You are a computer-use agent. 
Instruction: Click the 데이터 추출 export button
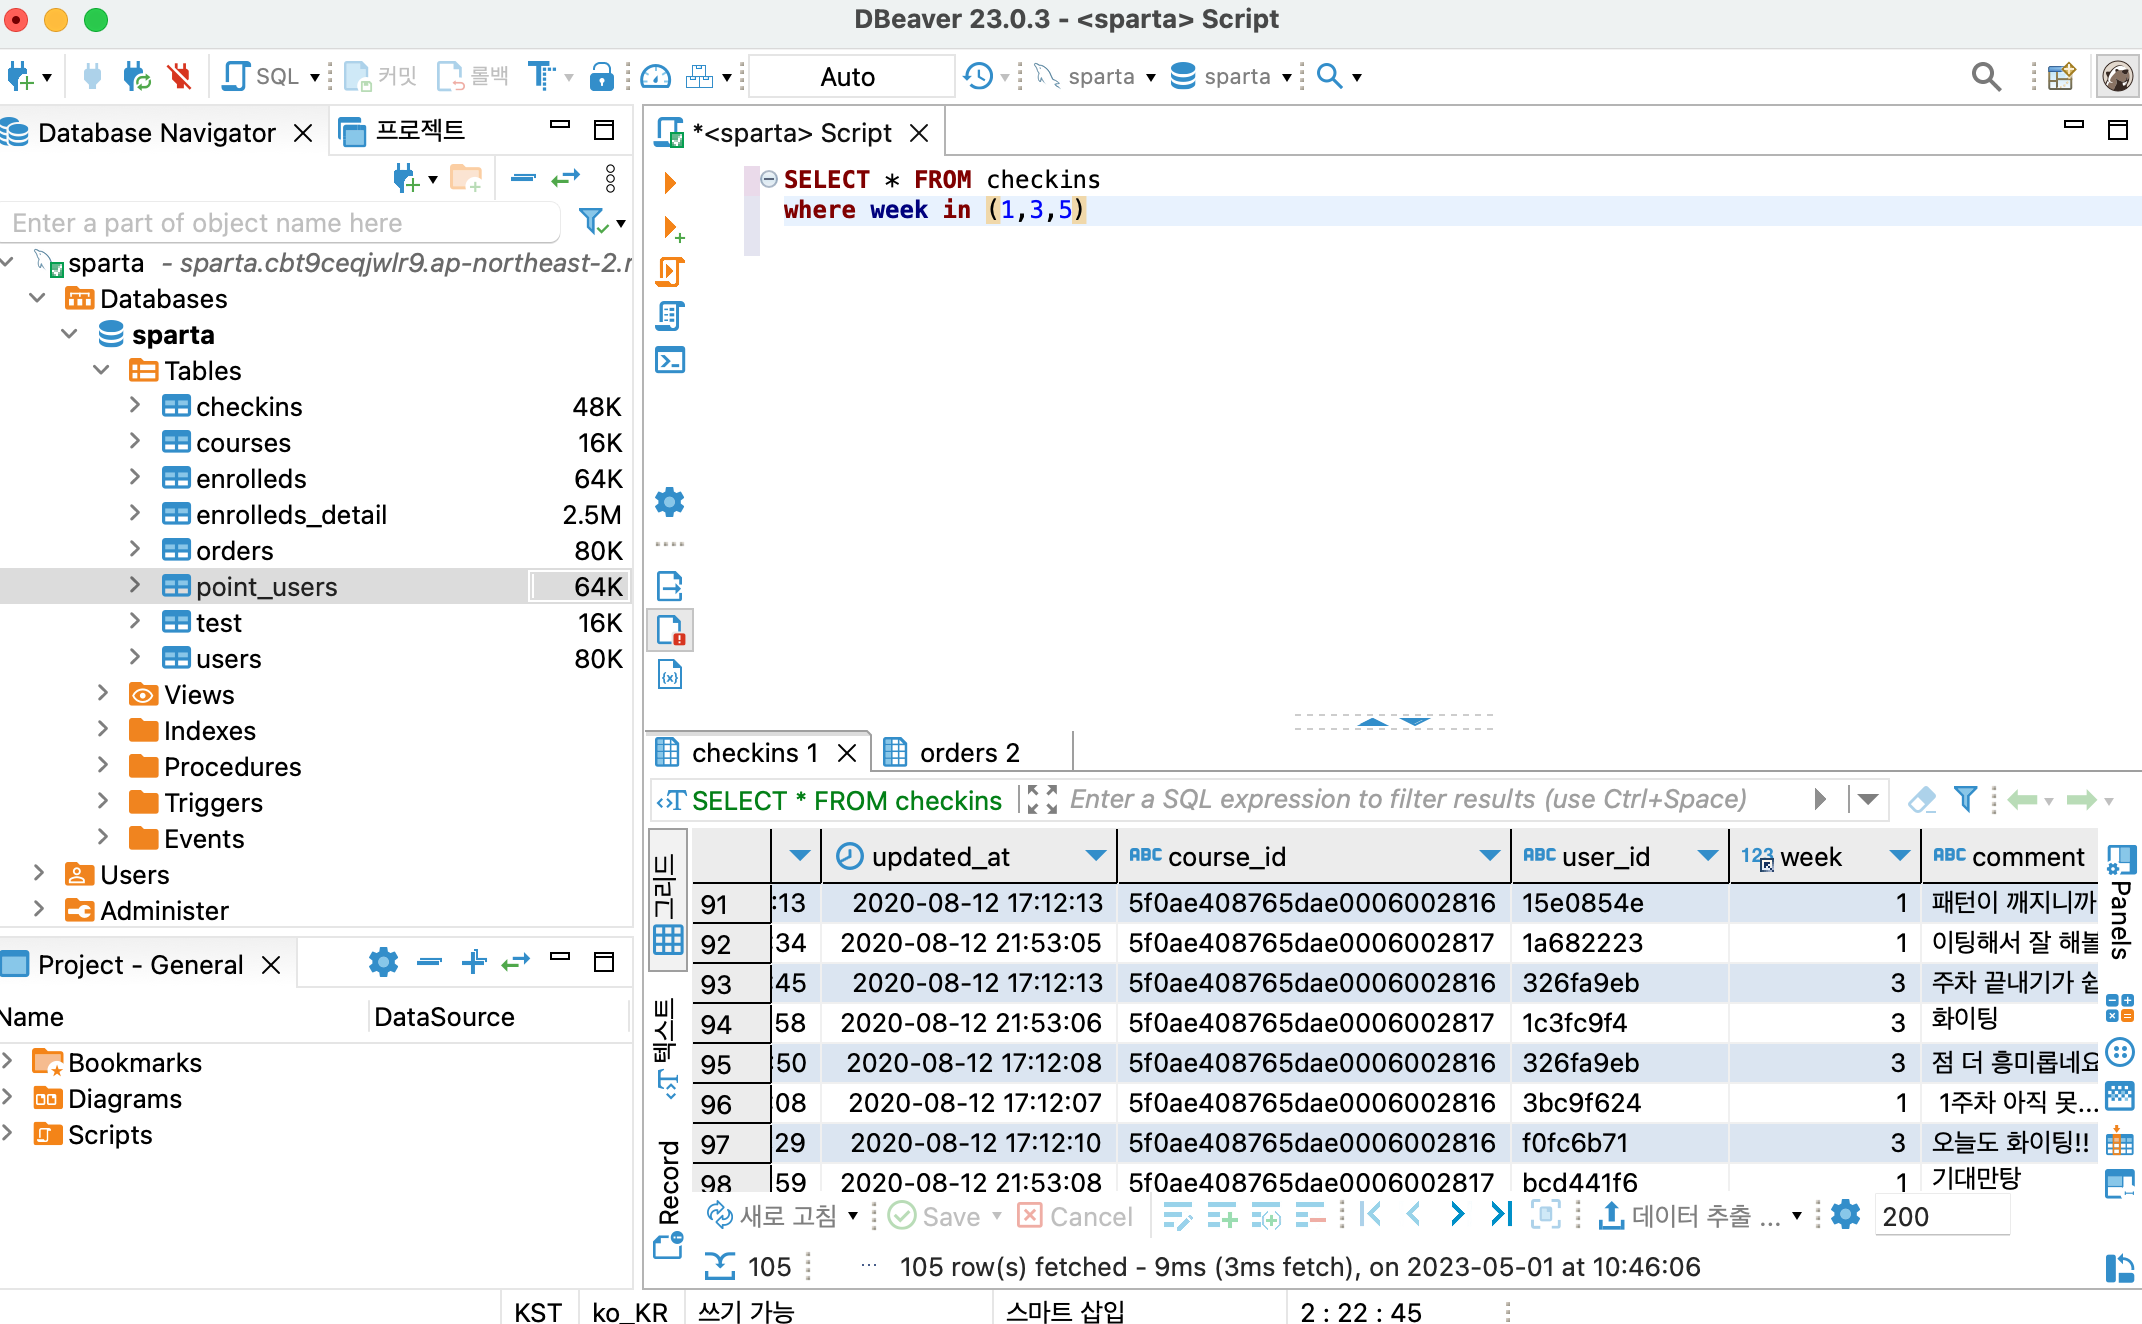[x=1692, y=1216]
